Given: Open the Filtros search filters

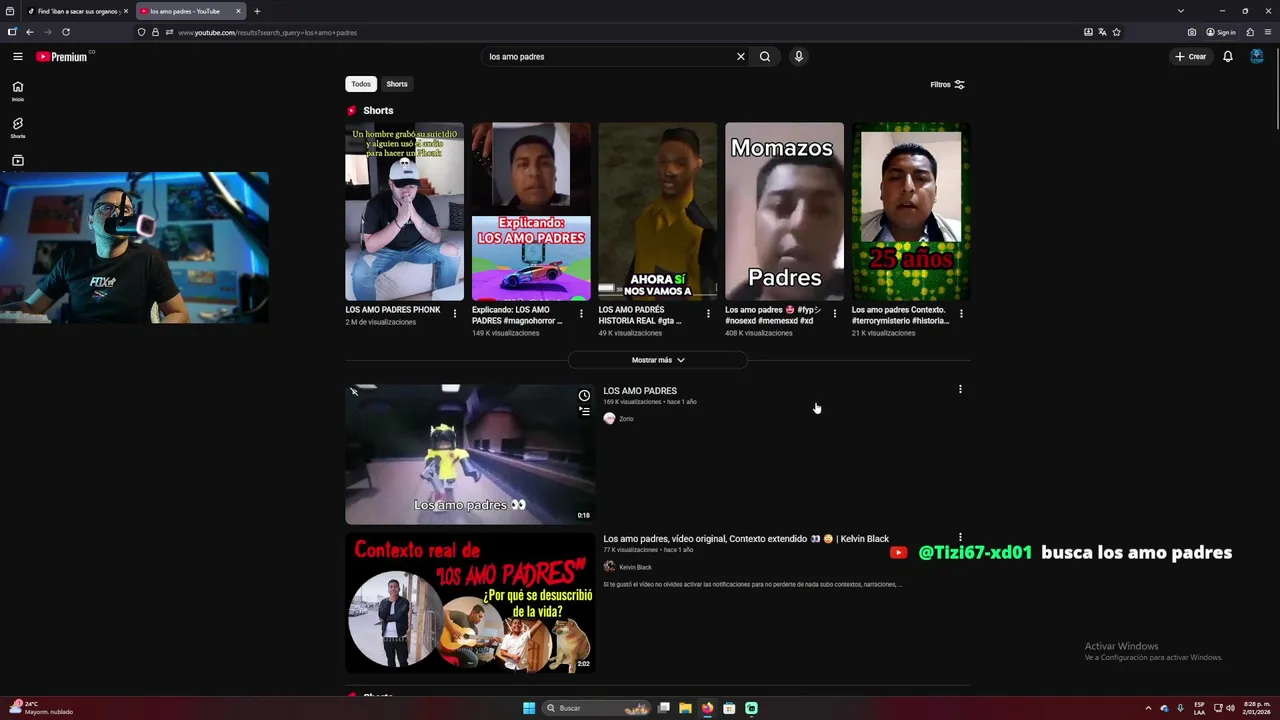Looking at the screenshot, I should (947, 84).
